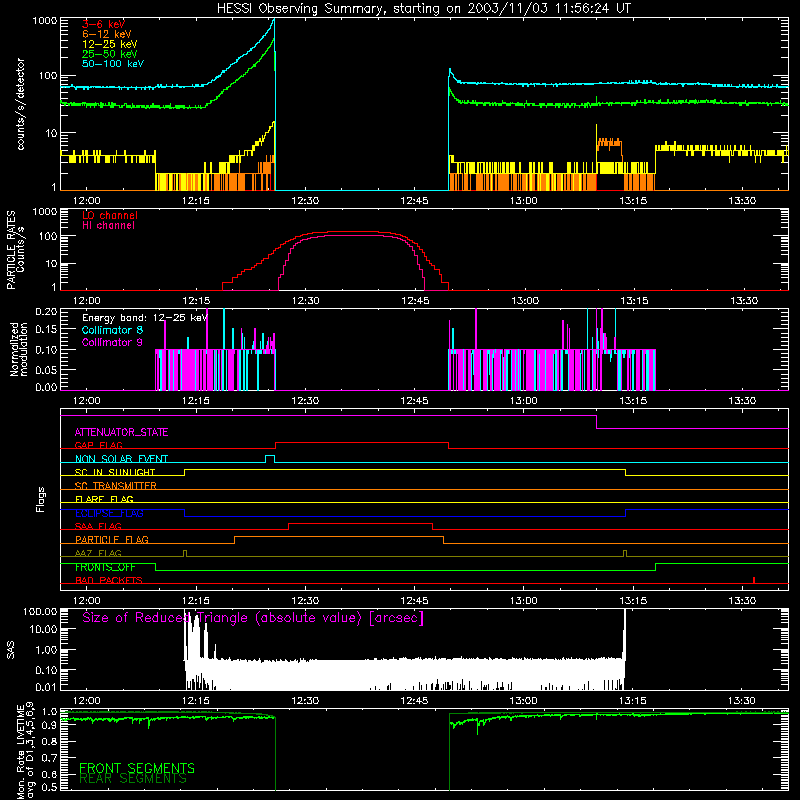The width and height of the screenshot is (800, 800).
Task: Click the PARTICLE_FLAG label
Action: pos(112,540)
